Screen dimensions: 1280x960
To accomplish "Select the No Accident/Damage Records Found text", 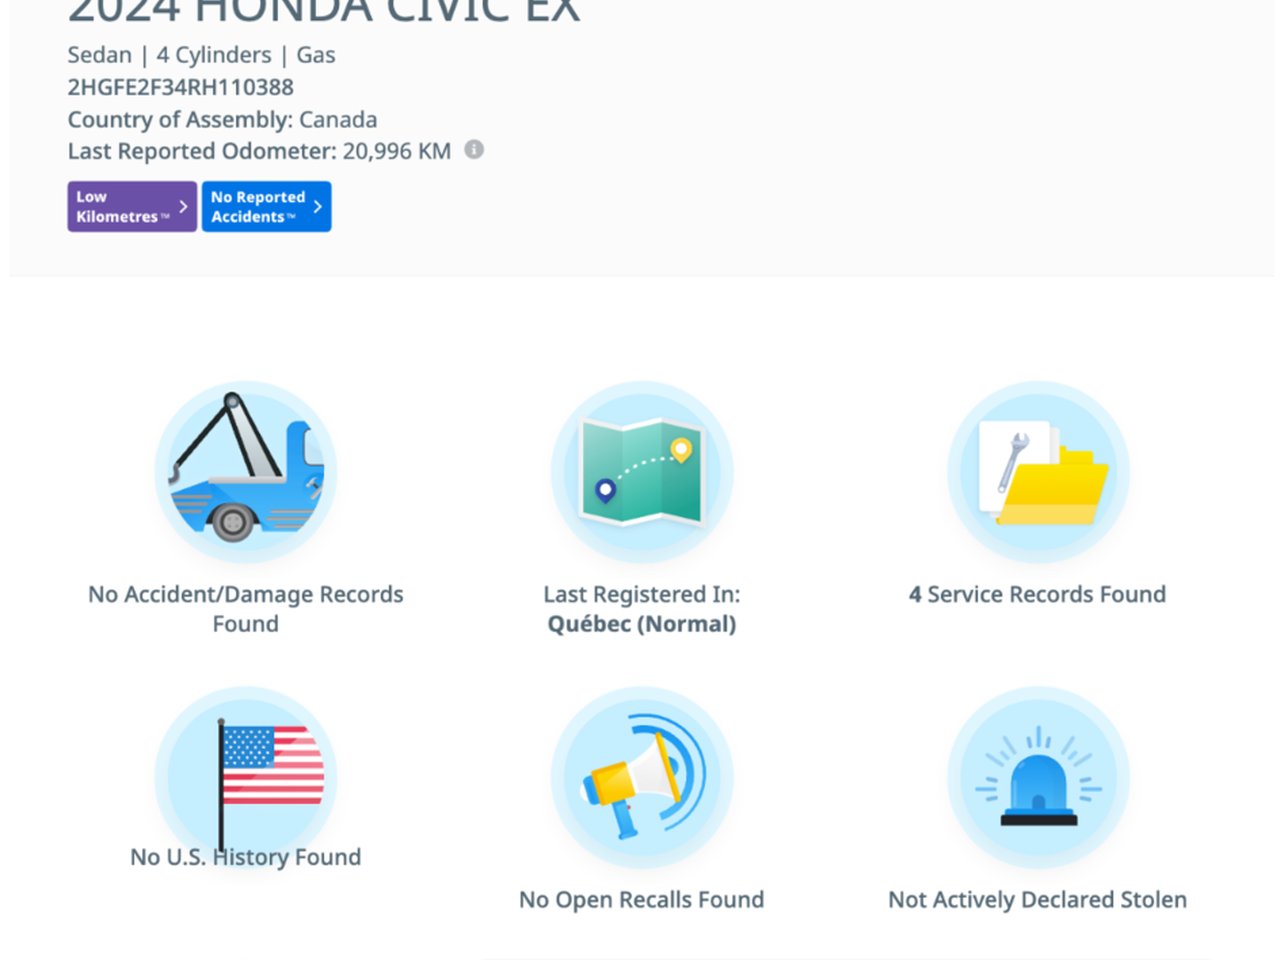I will (x=246, y=609).
